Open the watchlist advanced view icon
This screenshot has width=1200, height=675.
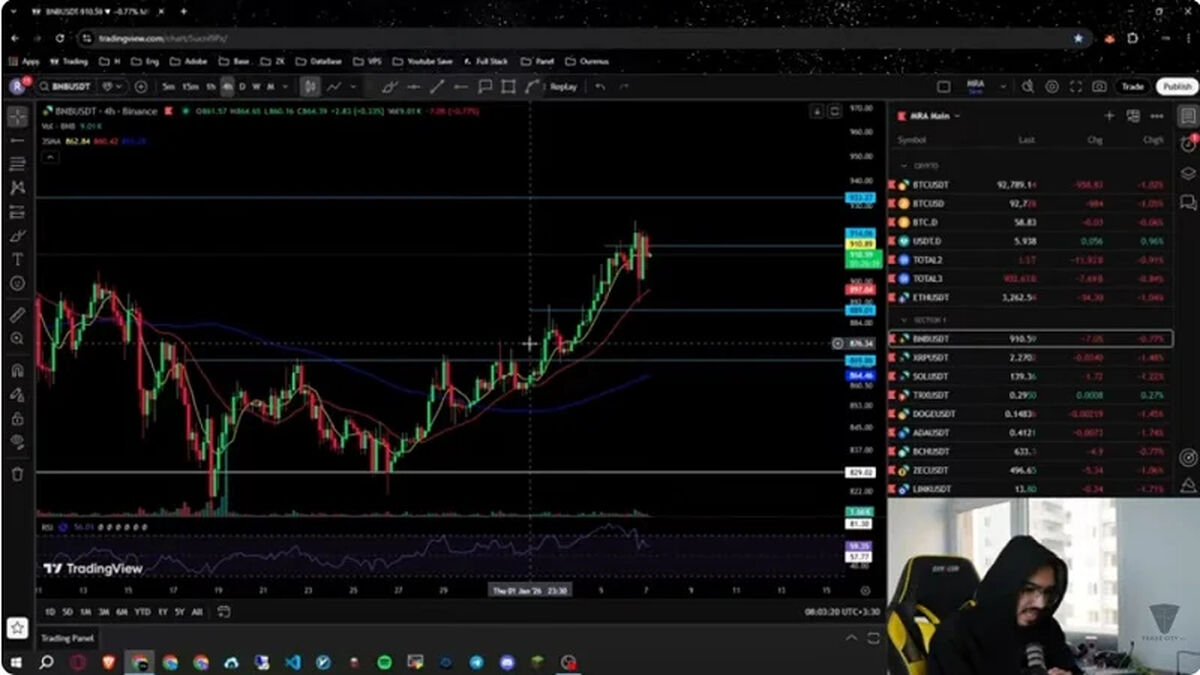pyautogui.click(x=1133, y=116)
